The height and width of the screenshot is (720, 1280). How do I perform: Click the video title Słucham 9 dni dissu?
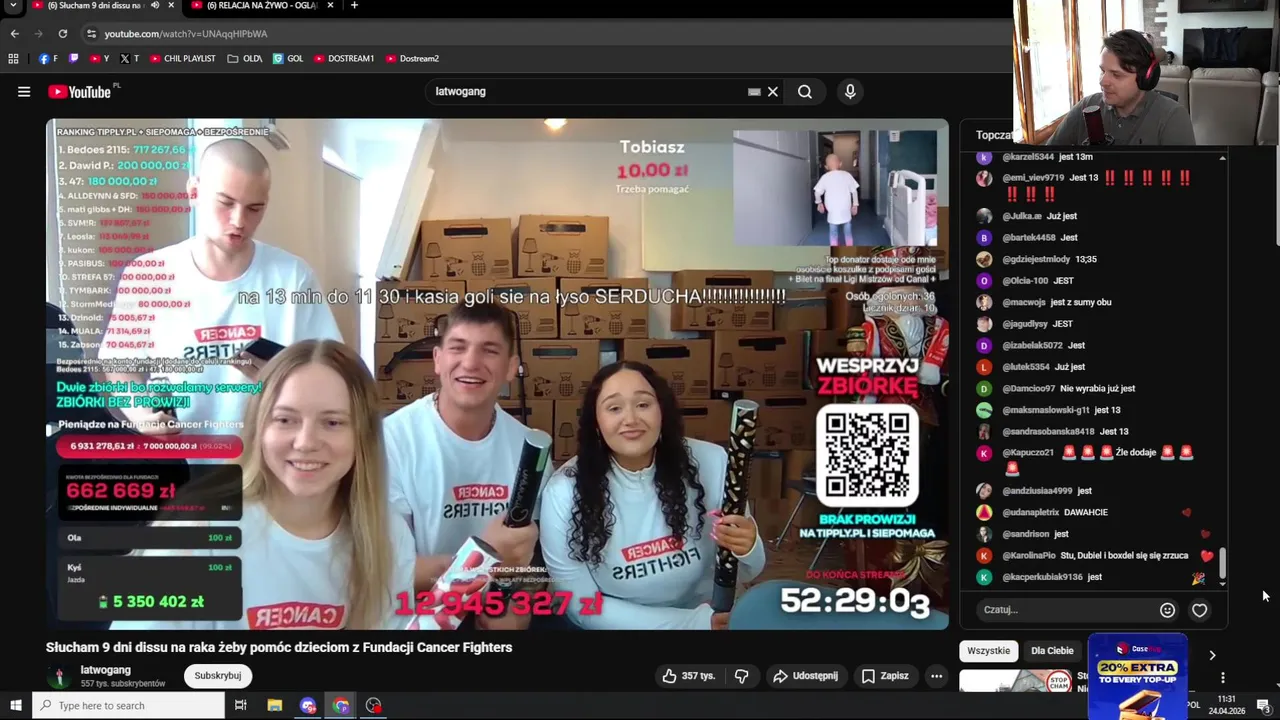279,648
